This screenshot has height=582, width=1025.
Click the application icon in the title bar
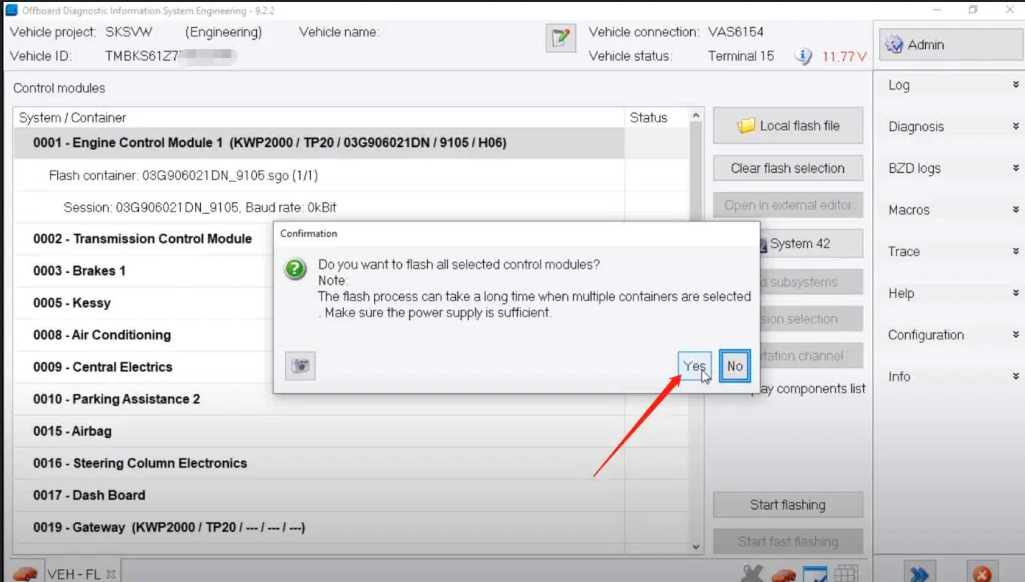11,10
